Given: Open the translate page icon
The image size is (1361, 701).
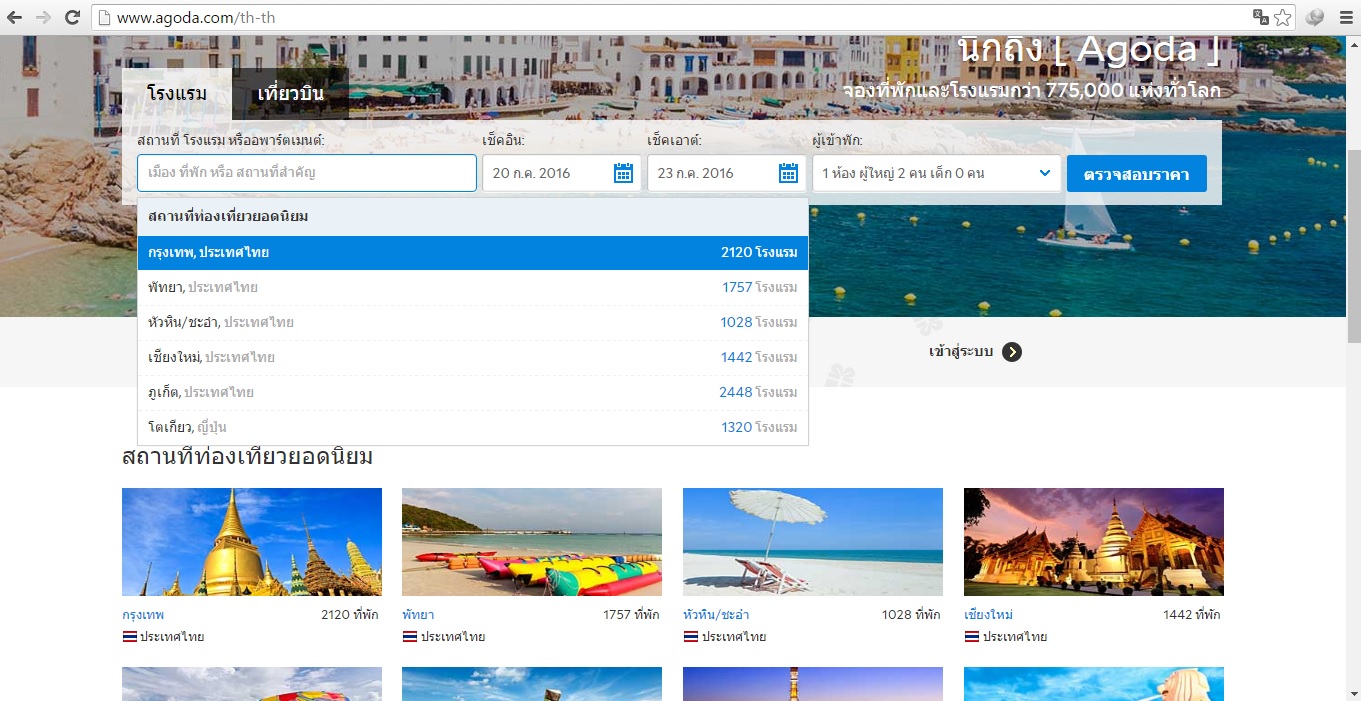Looking at the screenshot, I should (1261, 17).
